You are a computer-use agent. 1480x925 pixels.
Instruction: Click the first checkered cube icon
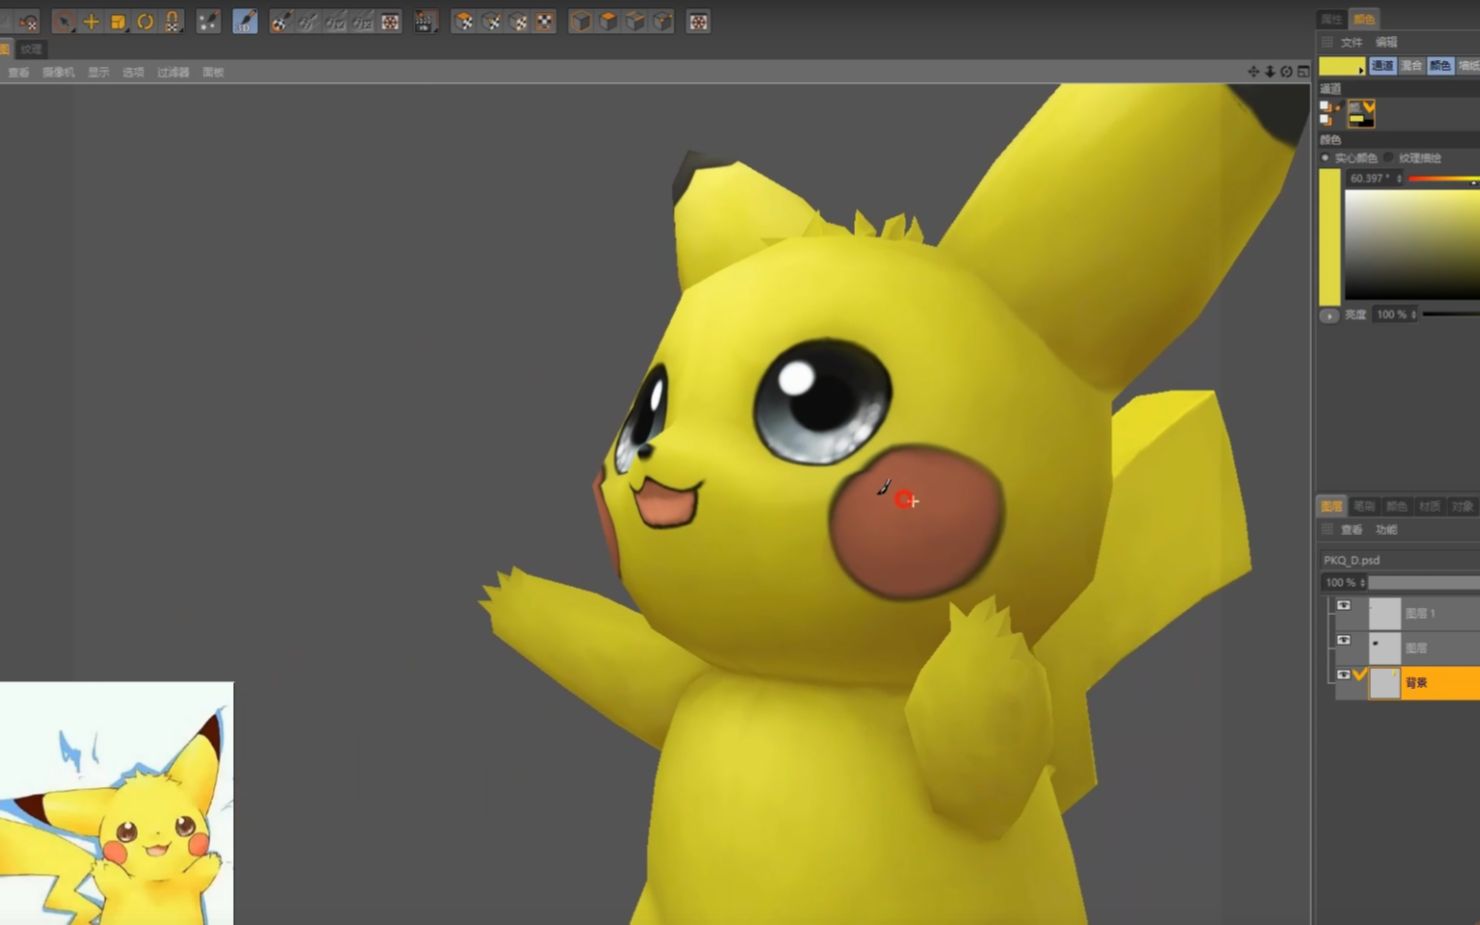click(x=464, y=21)
